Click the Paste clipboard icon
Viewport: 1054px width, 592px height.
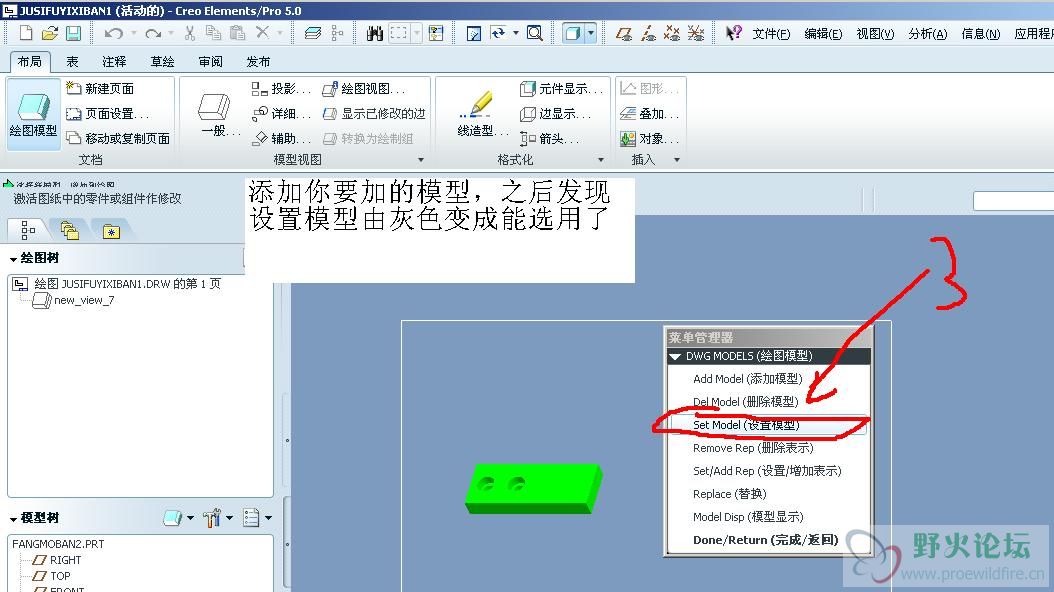(x=237, y=32)
